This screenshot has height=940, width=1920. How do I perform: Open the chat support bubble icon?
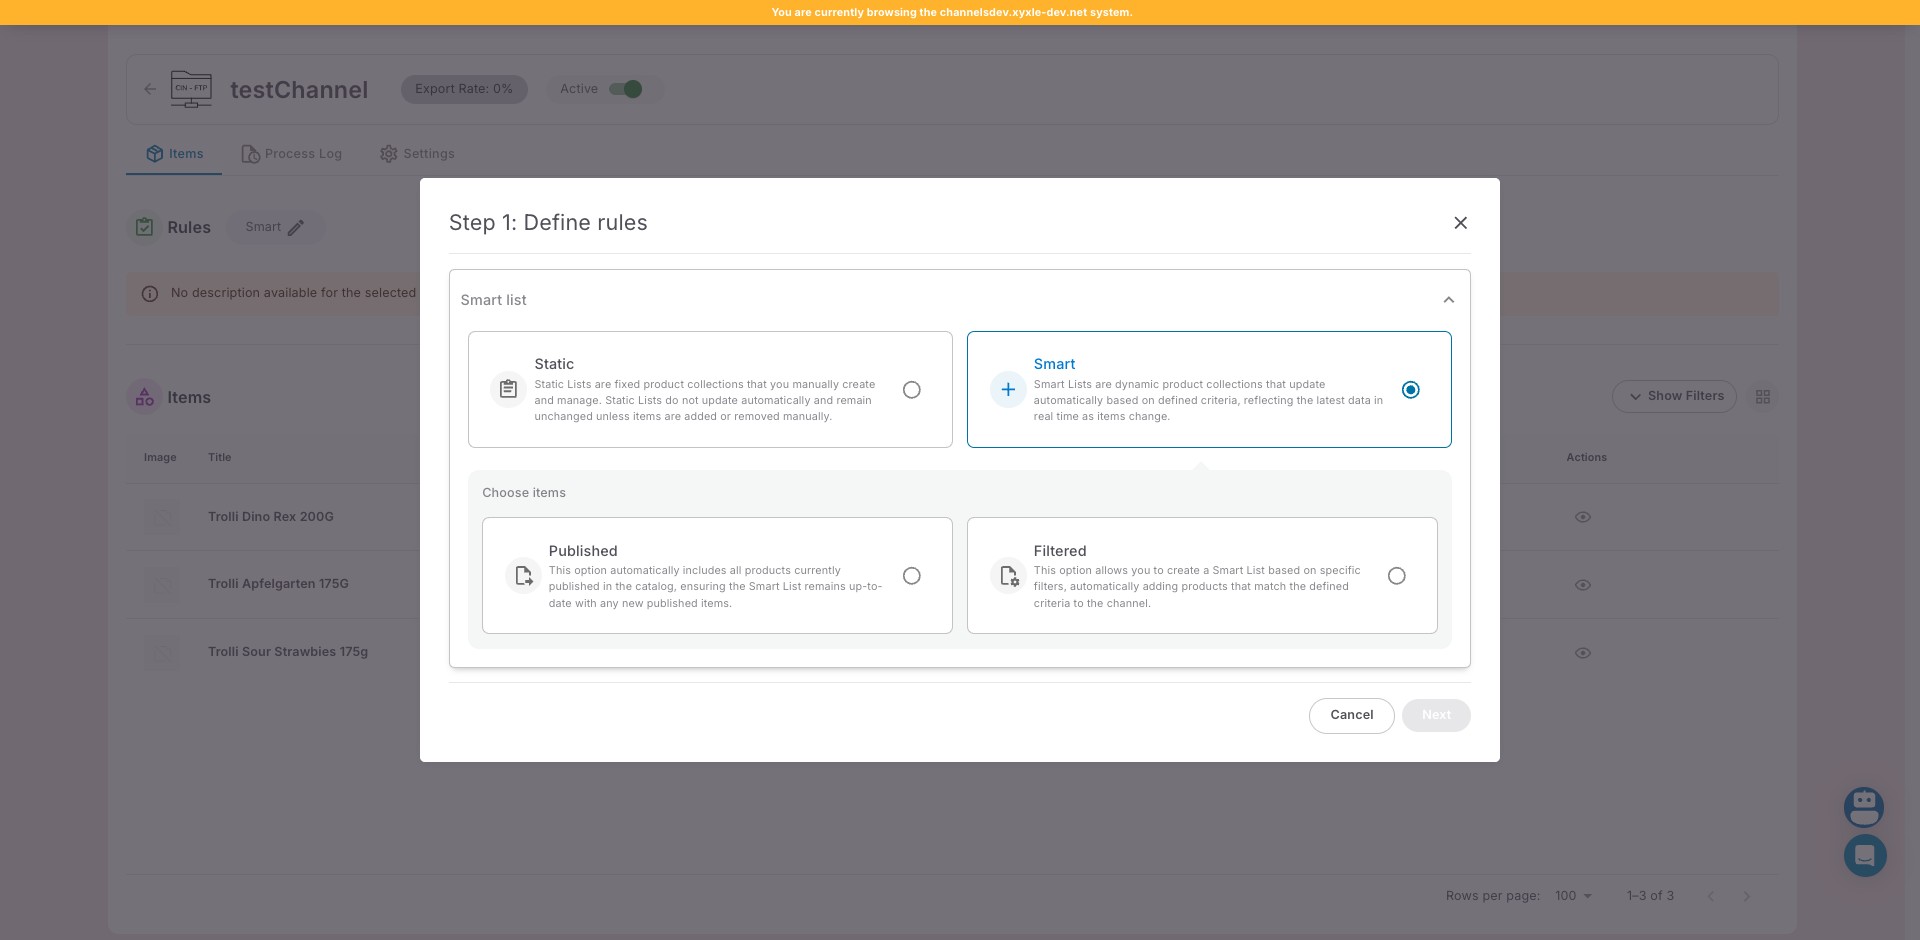1864,856
